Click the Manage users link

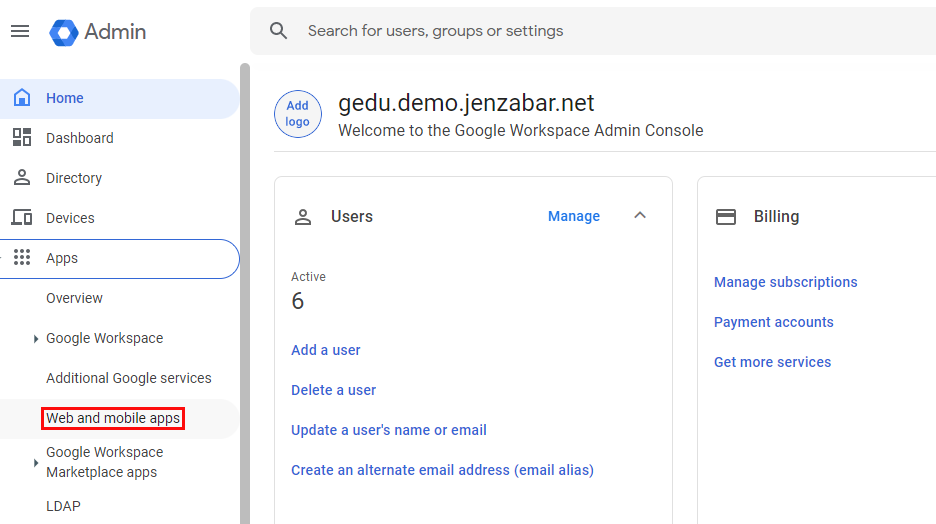coord(574,216)
